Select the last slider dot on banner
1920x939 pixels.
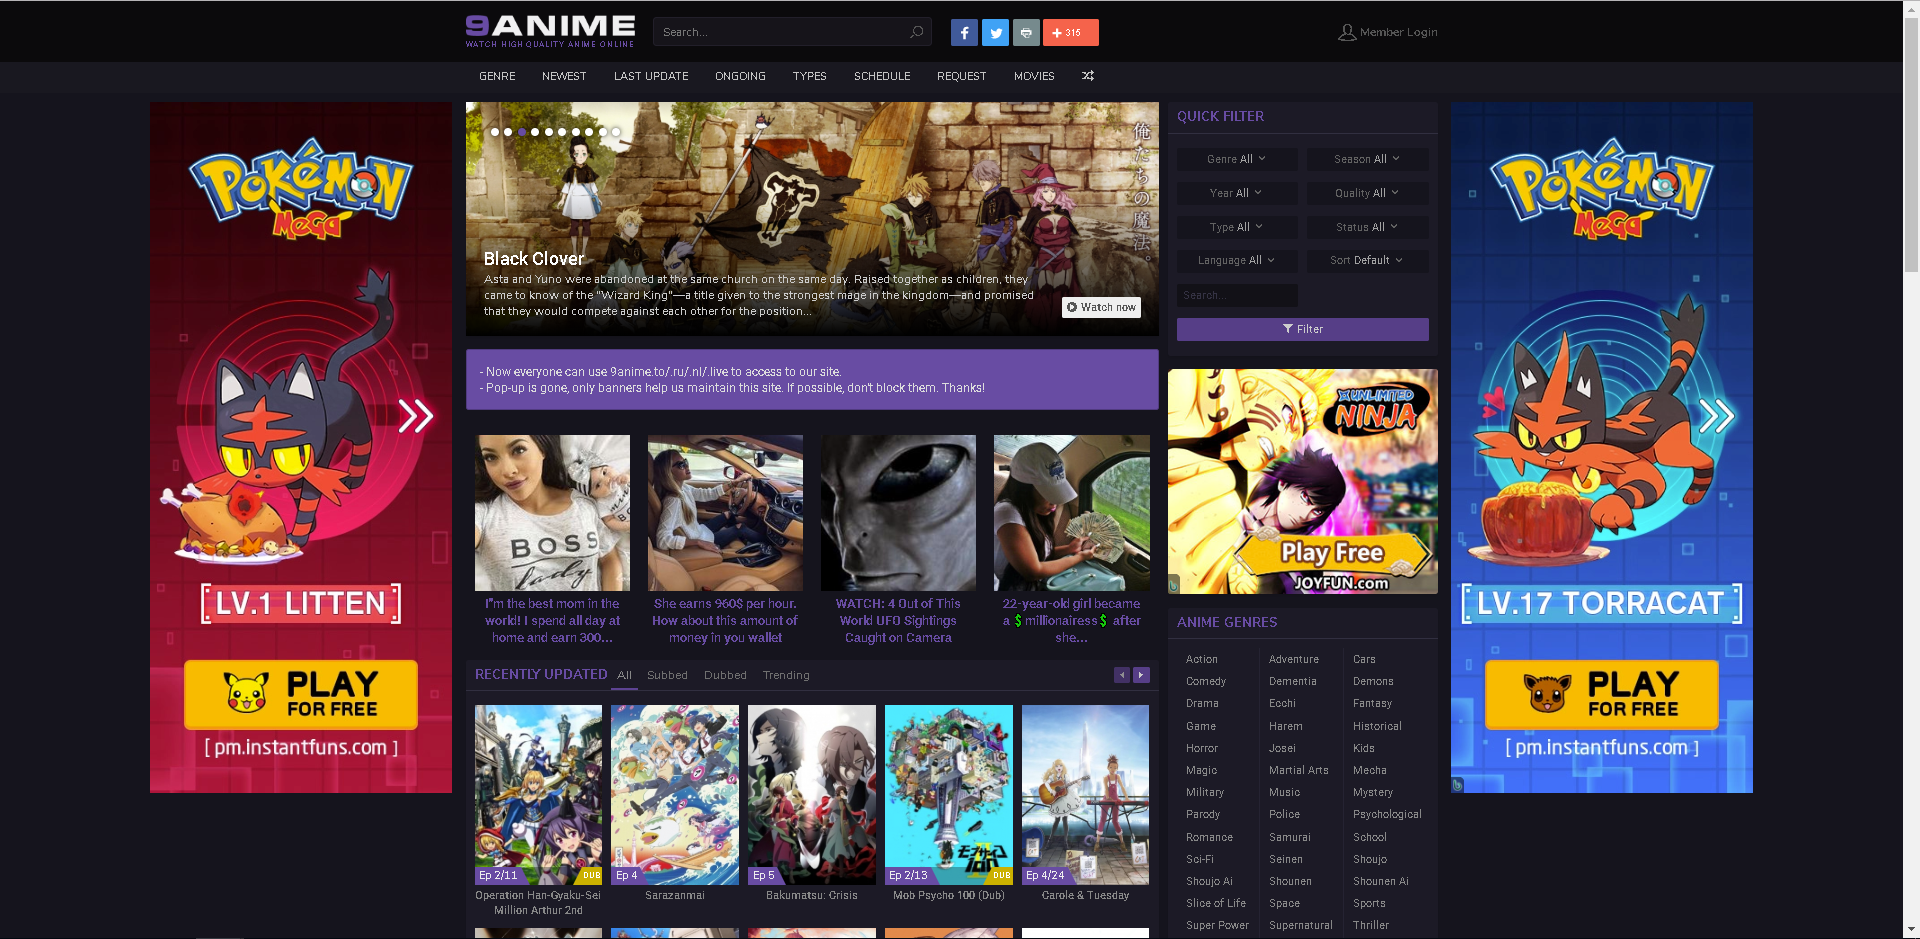[x=616, y=132]
